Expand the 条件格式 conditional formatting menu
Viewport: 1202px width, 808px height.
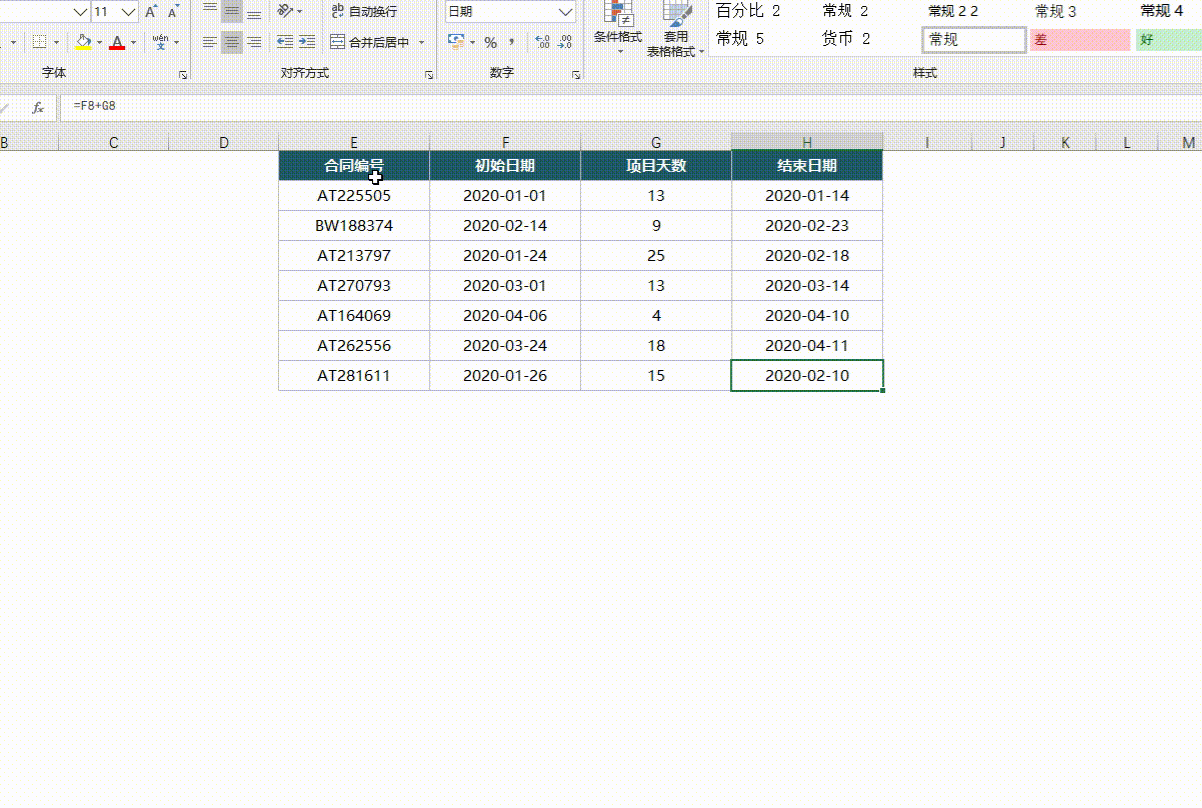pyautogui.click(x=617, y=30)
